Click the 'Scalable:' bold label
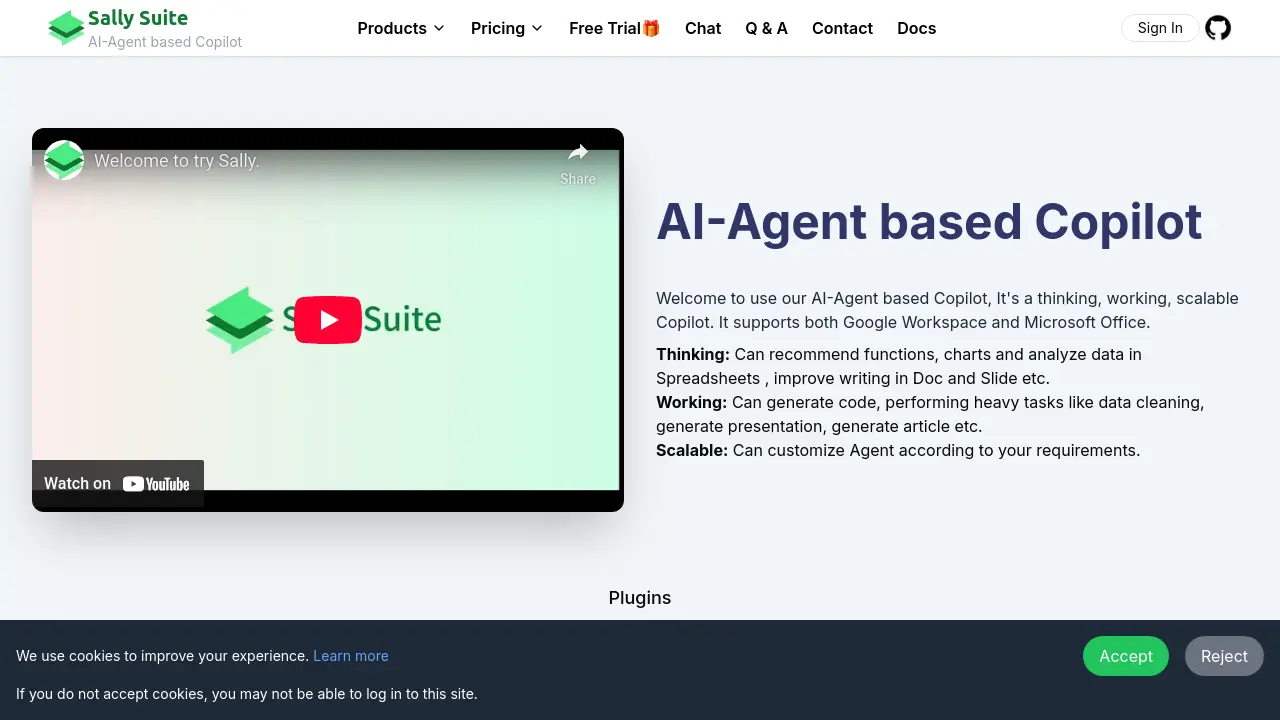The image size is (1280, 720). (692, 450)
